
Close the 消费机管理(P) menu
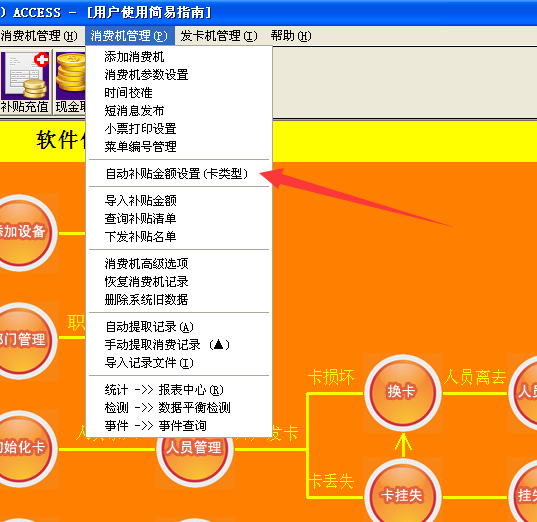click(x=129, y=36)
